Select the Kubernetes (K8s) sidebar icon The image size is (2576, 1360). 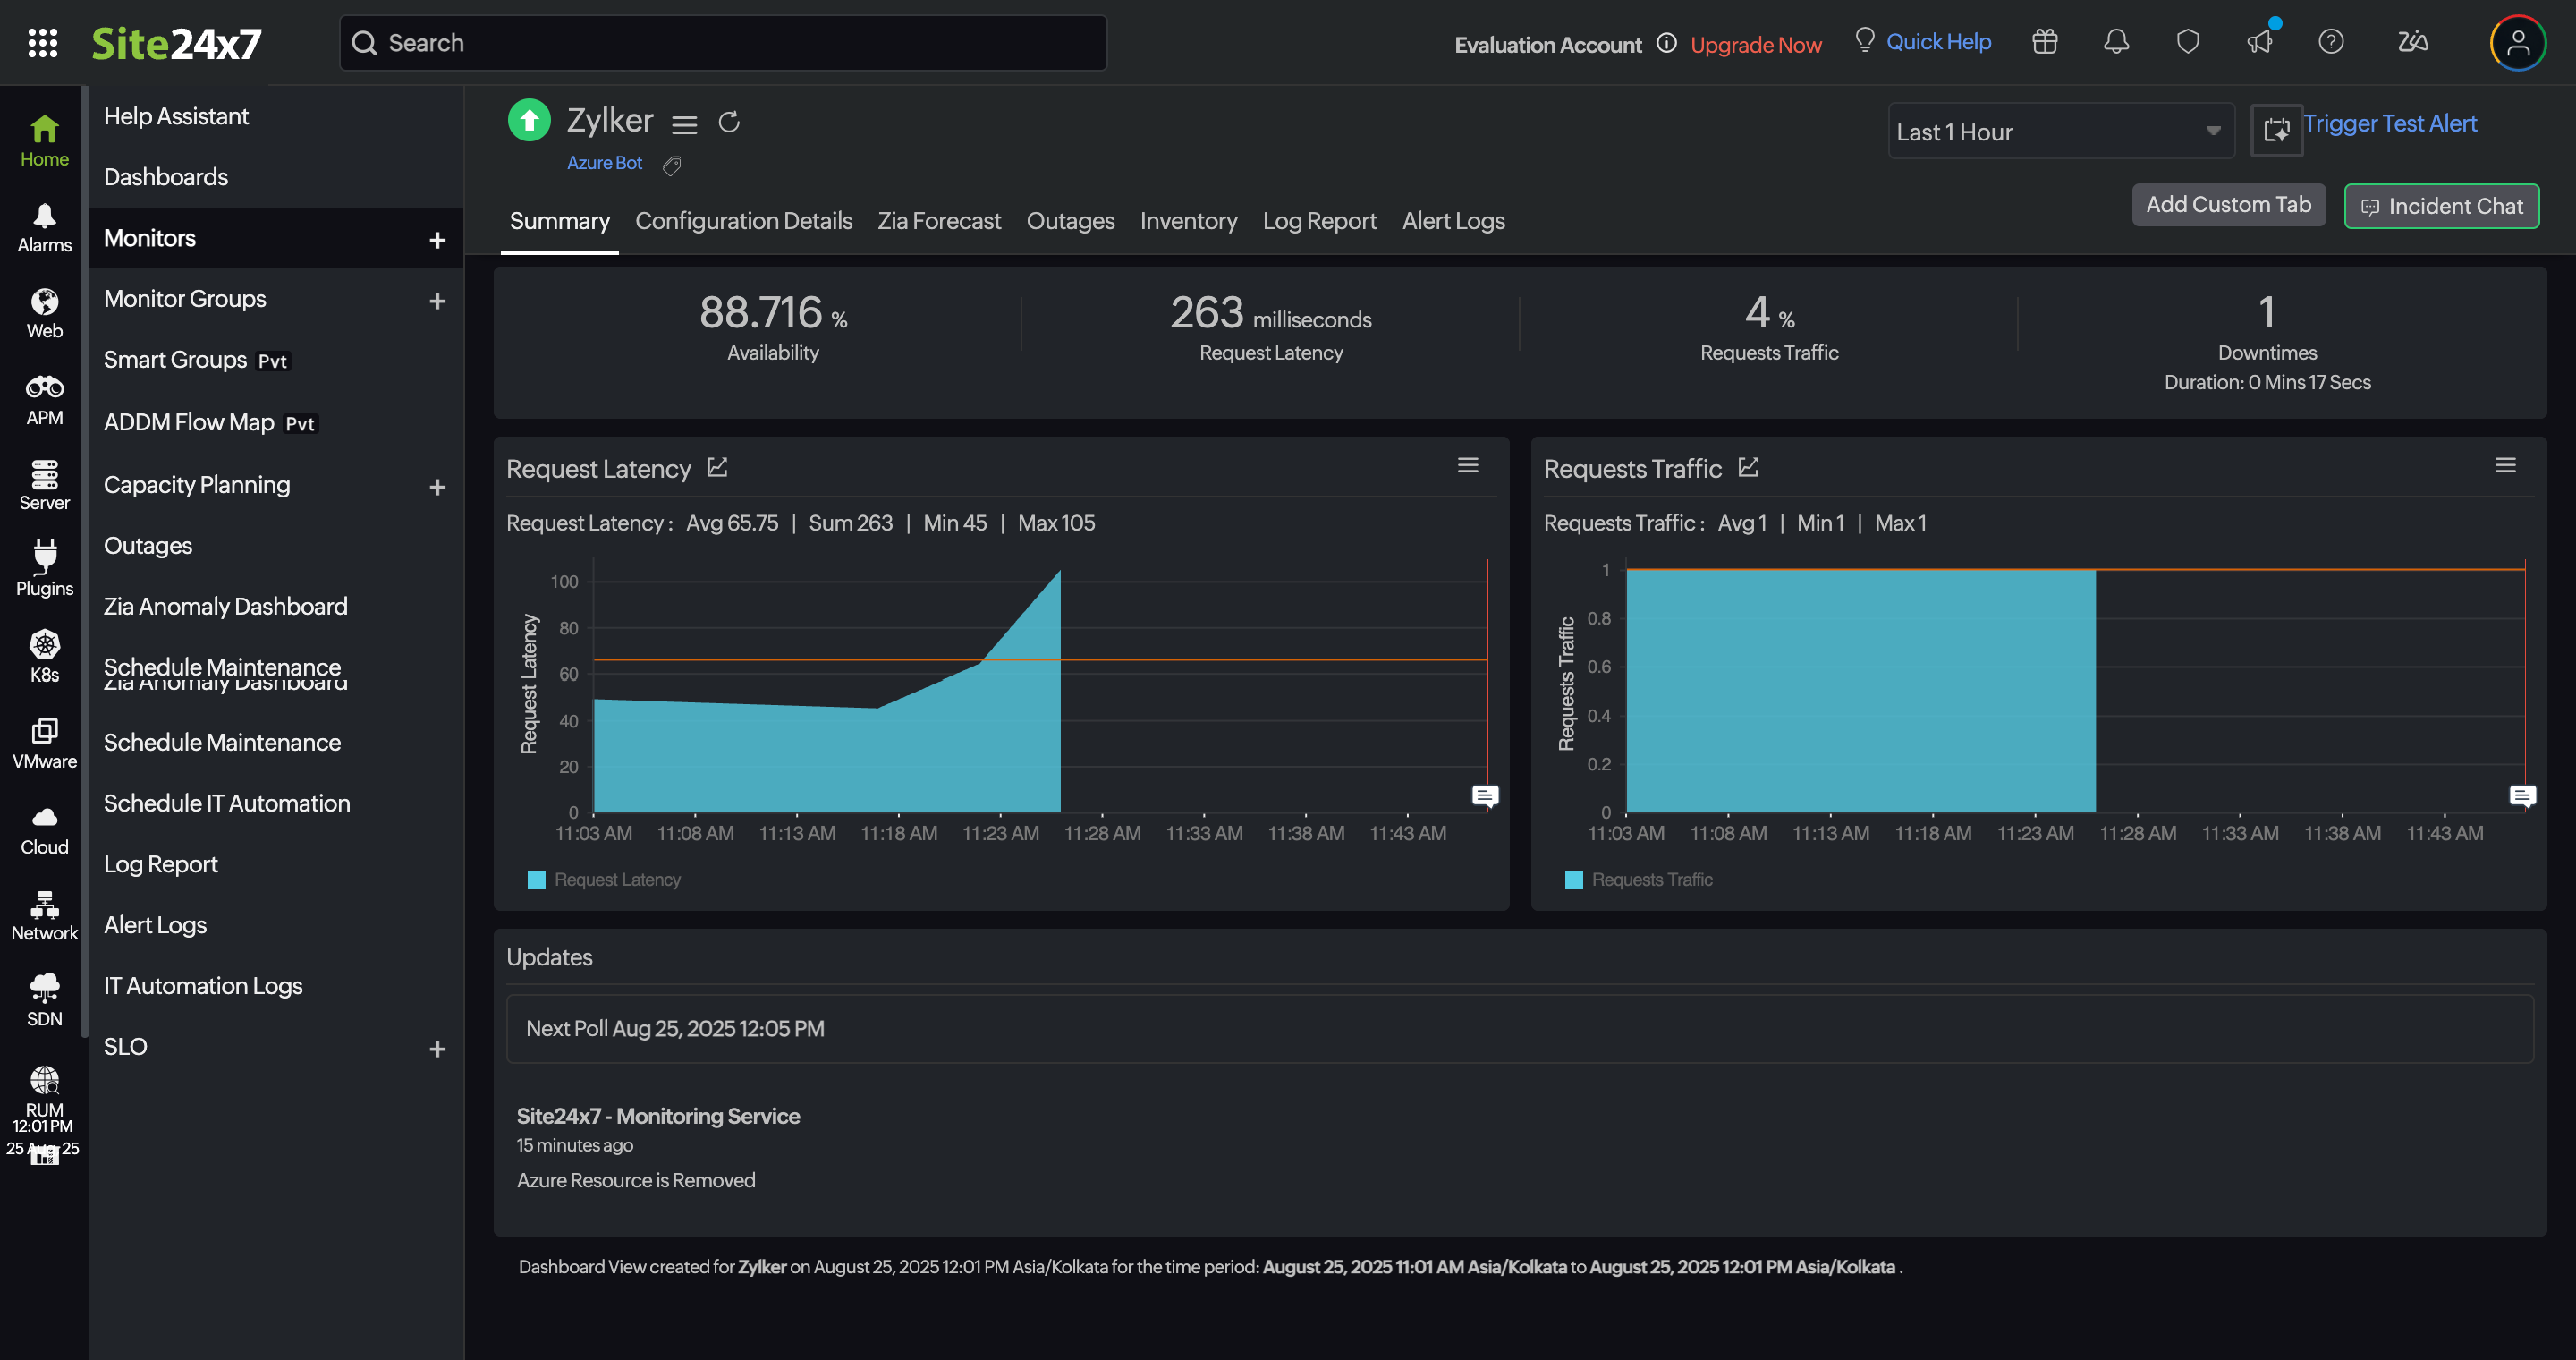pos(43,655)
